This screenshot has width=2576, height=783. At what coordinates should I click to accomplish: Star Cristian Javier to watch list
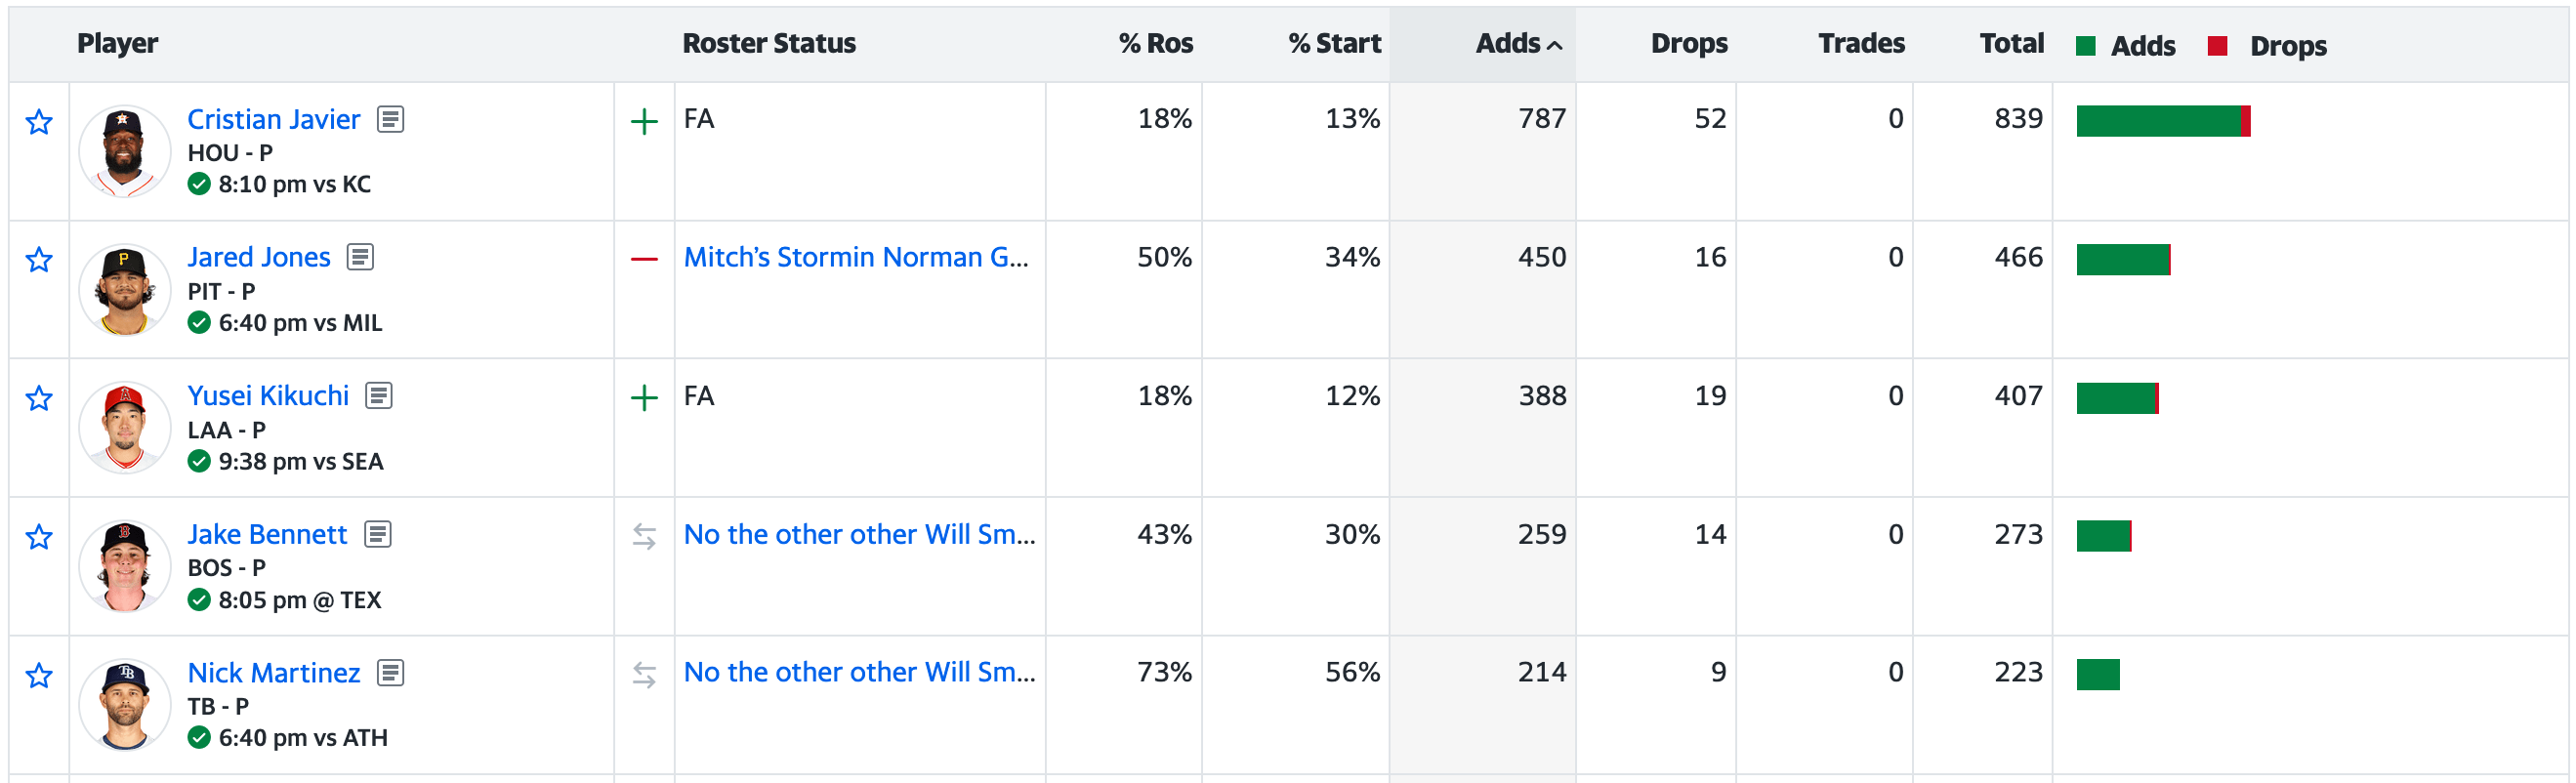(39, 122)
